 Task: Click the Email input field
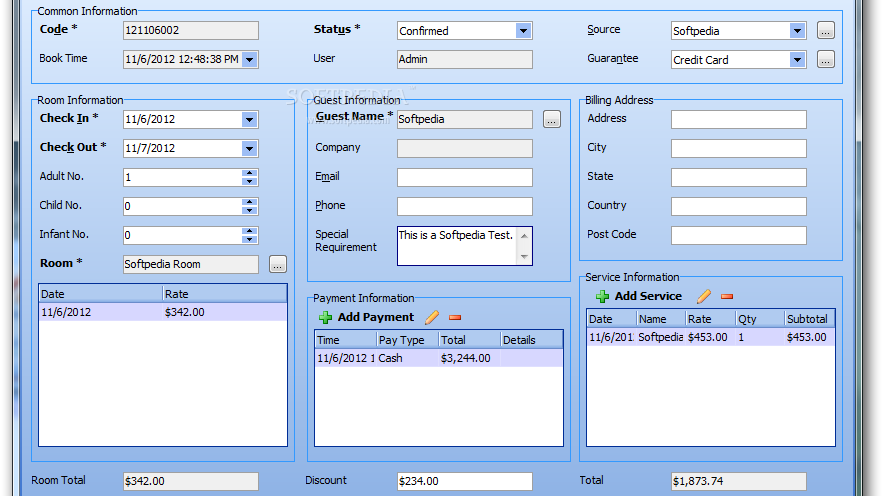click(465, 177)
